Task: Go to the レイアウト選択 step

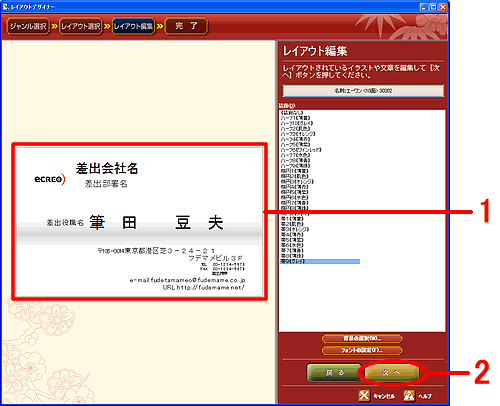Action: coord(81,26)
